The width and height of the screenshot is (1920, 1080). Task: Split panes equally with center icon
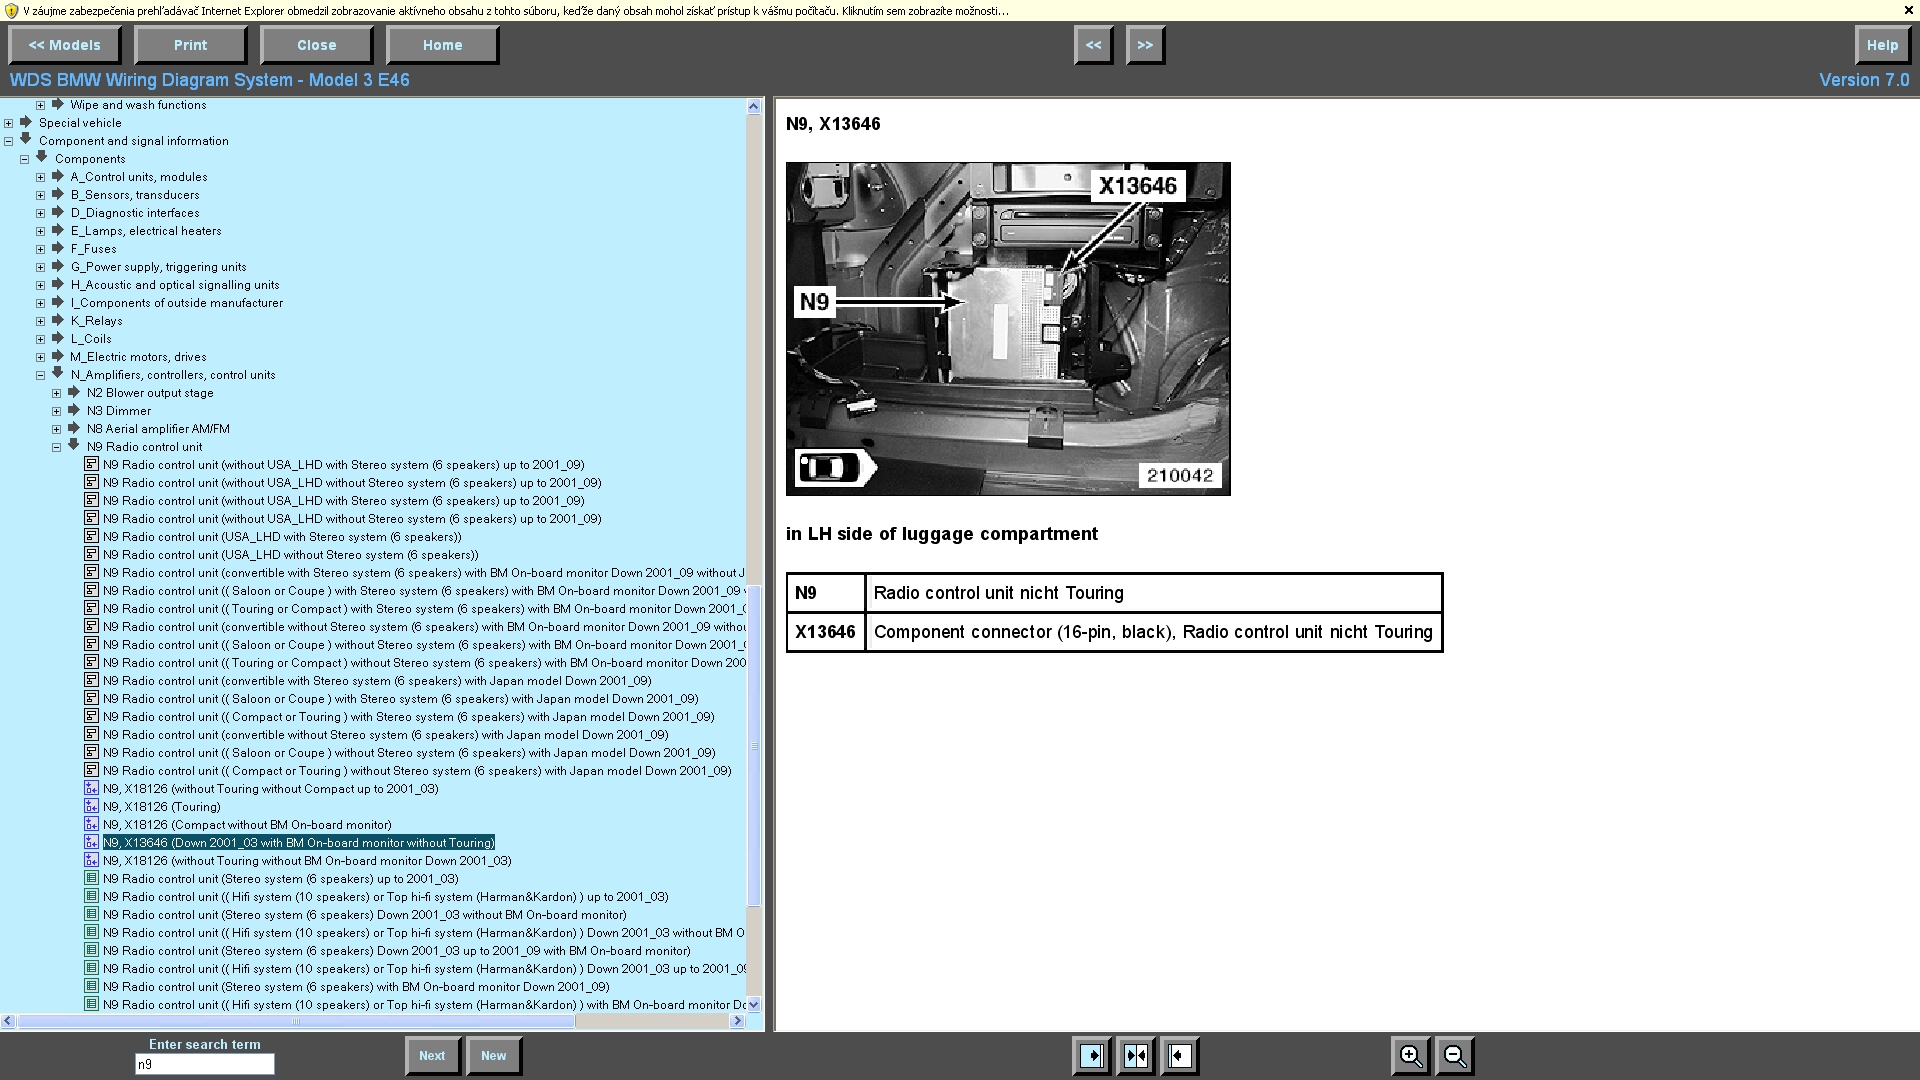[x=1136, y=1056]
